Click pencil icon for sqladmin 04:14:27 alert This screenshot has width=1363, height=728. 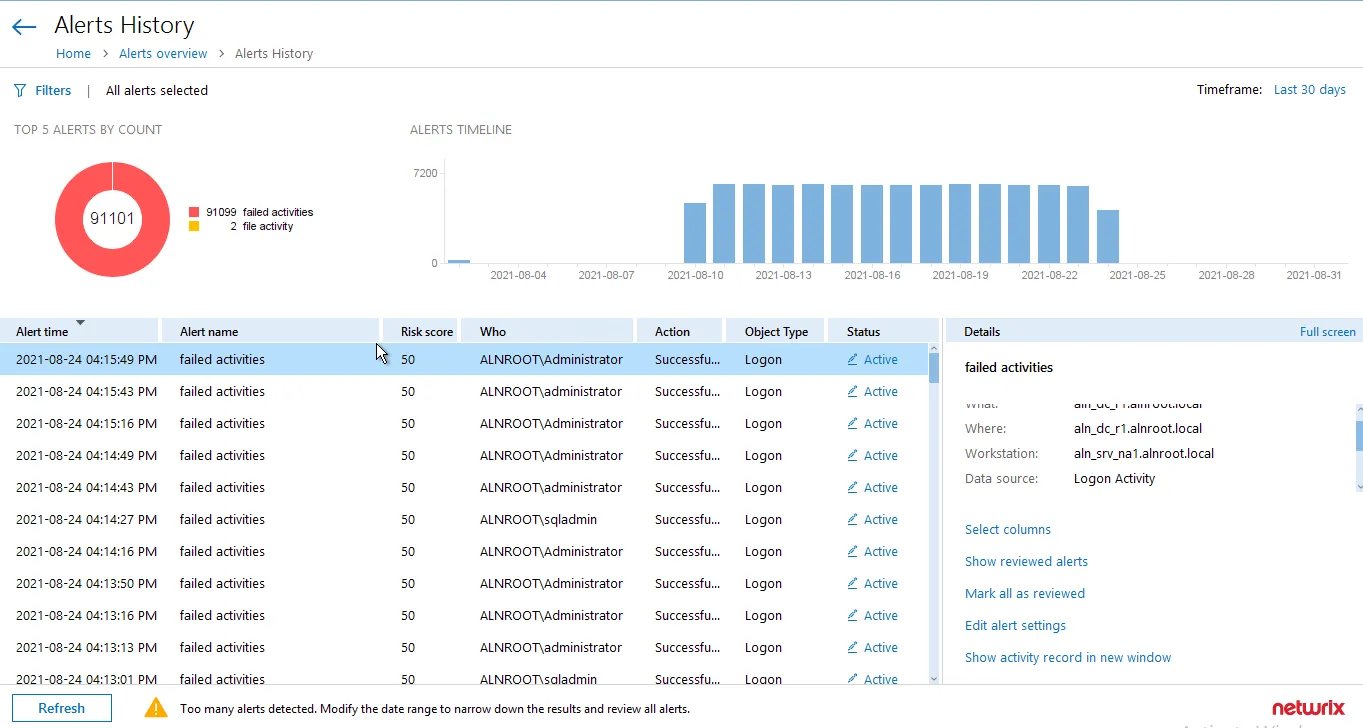(853, 519)
